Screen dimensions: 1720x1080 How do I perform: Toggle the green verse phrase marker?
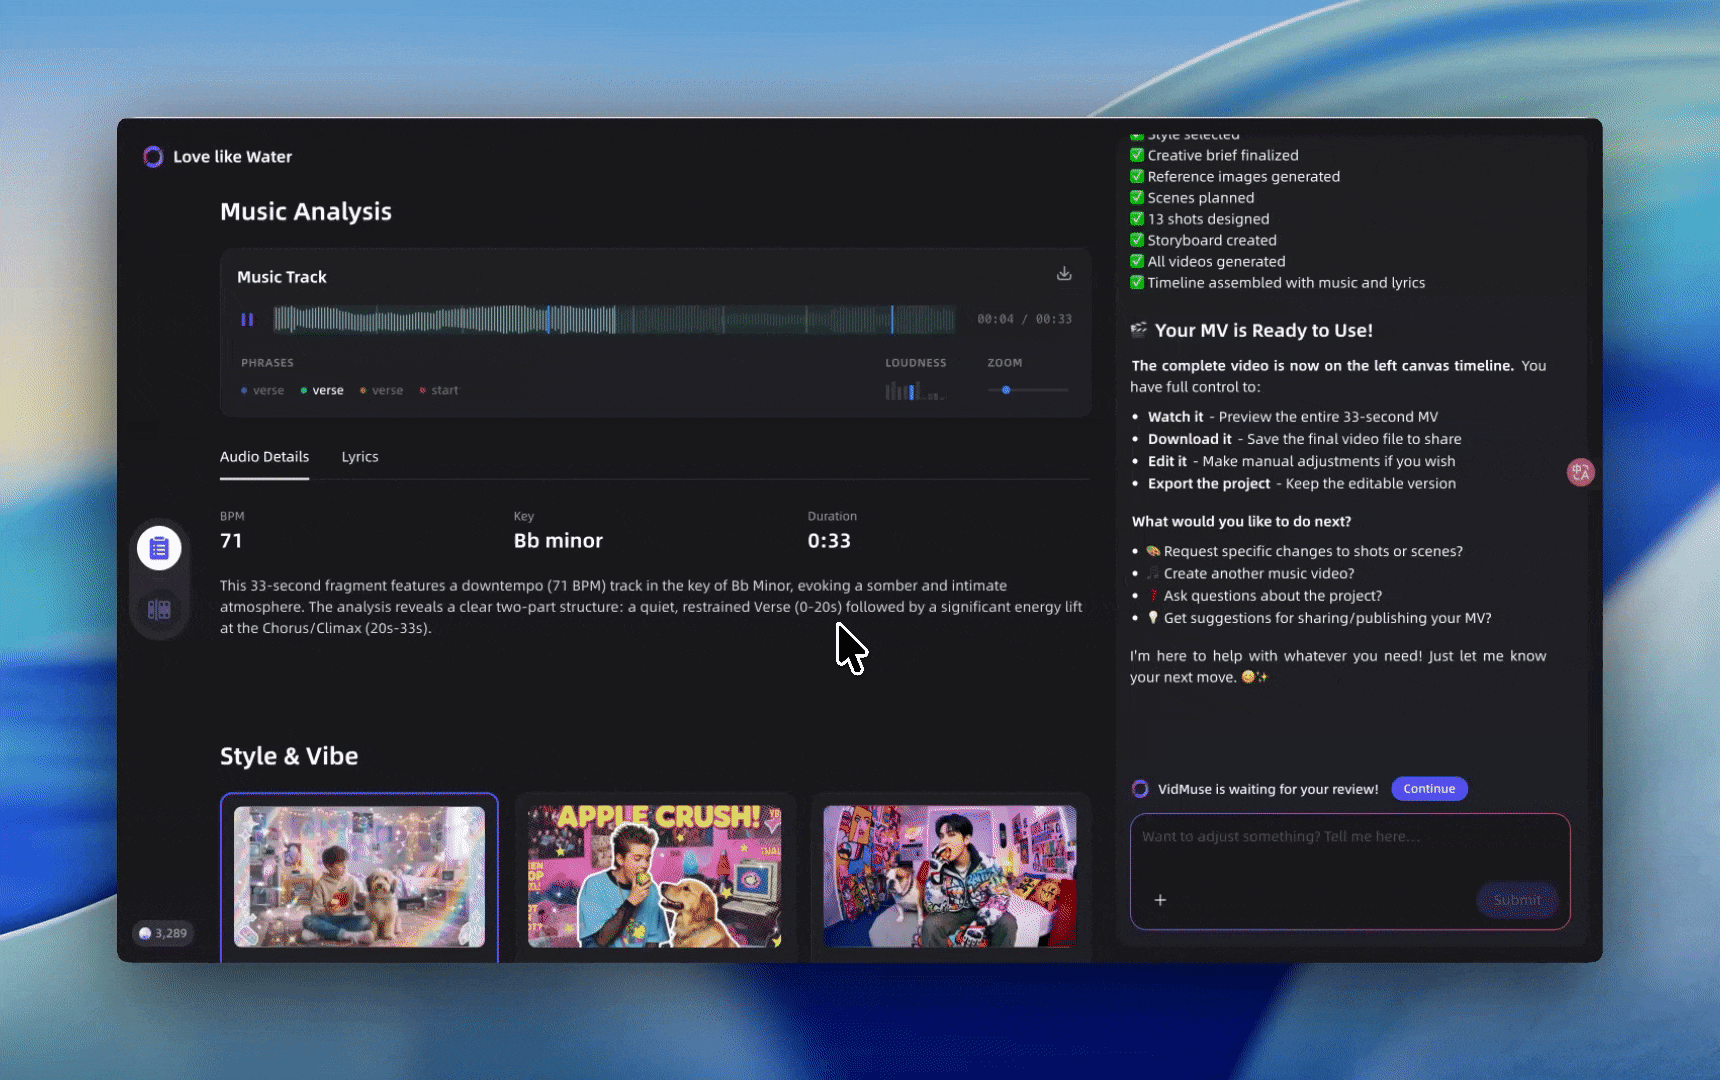coord(322,391)
